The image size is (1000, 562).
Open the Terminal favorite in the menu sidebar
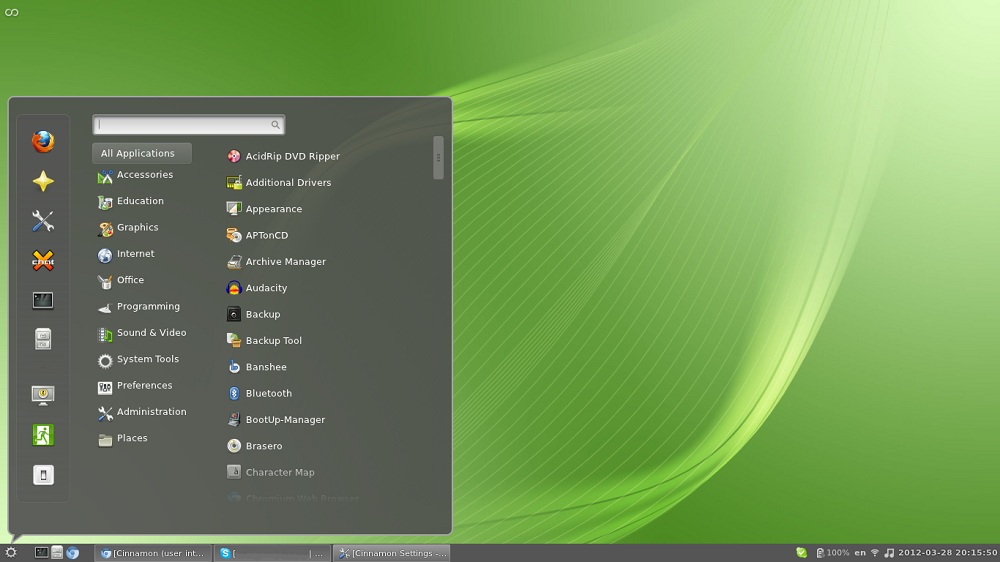(x=43, y=300)
